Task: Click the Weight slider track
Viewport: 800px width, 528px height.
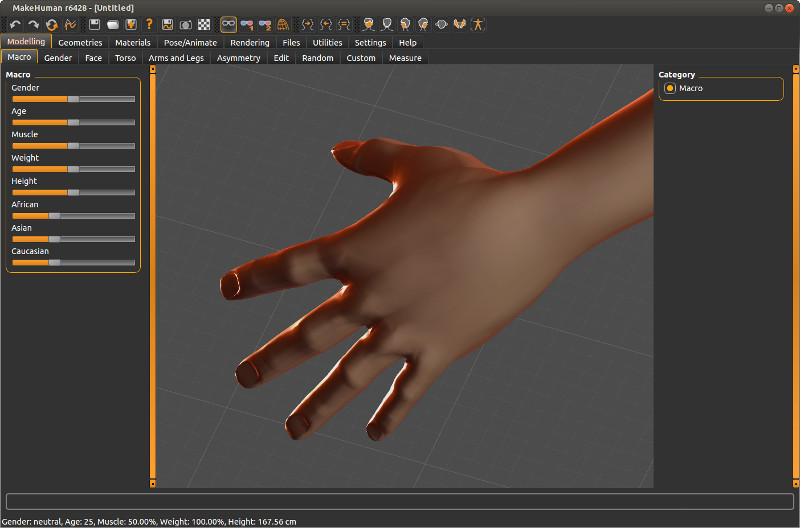Action: (x=73, y=169)
